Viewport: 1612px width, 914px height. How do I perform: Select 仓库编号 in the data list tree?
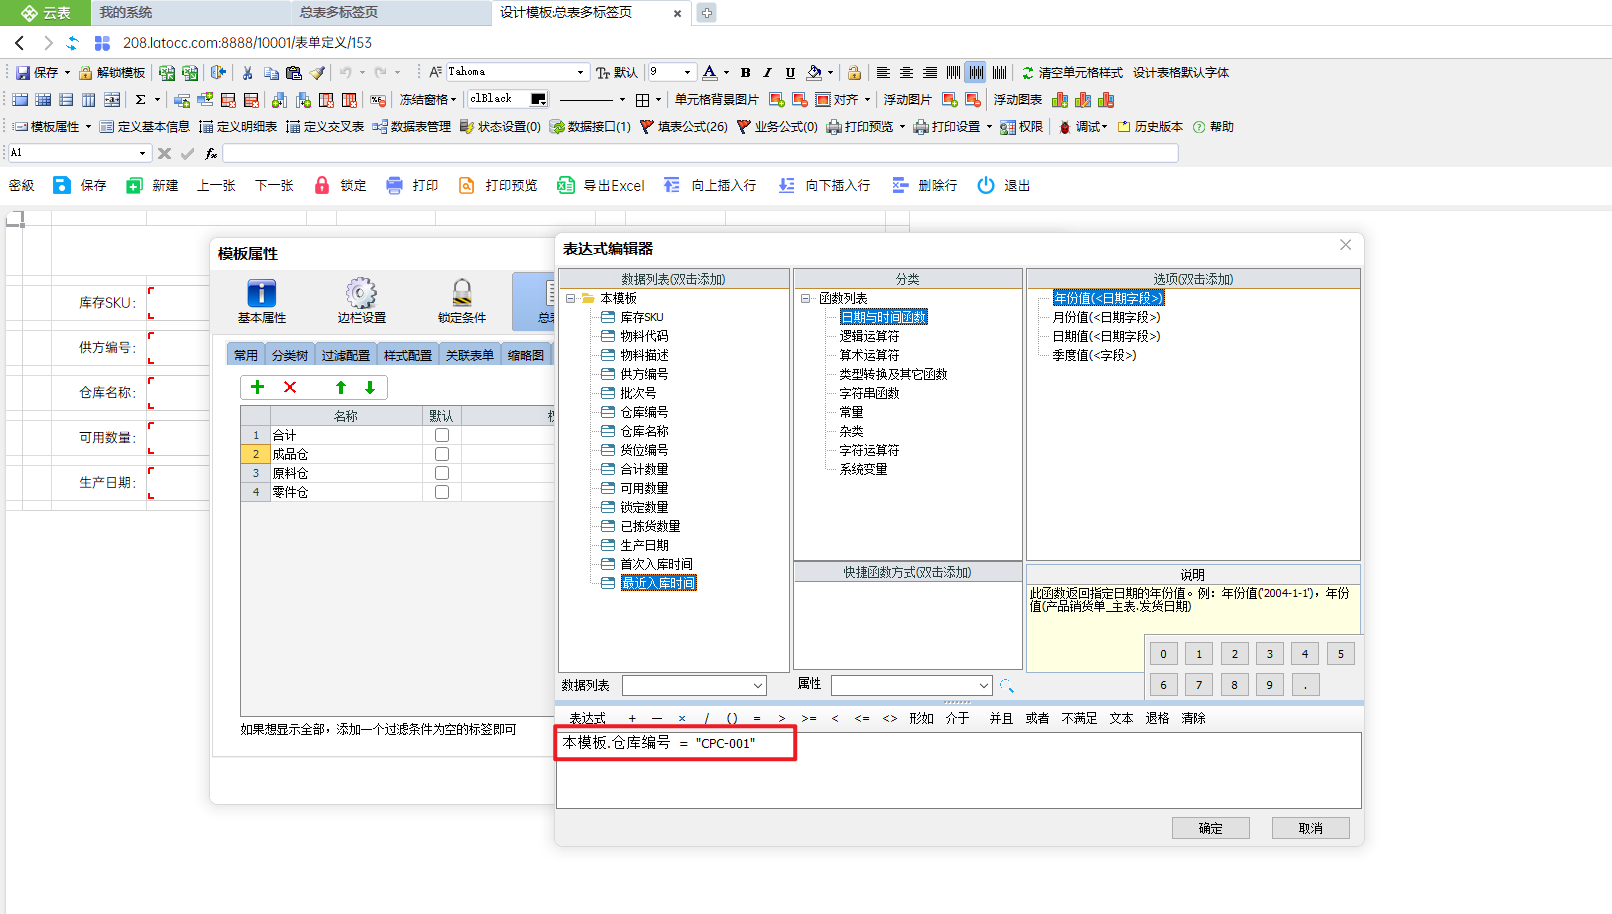(x=644, y=412)
